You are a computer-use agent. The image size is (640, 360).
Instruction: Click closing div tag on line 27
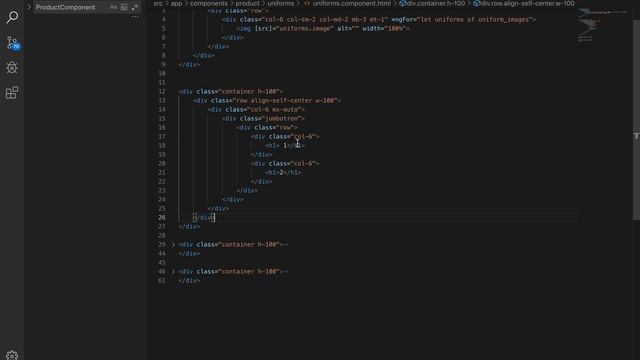point(189,227)
